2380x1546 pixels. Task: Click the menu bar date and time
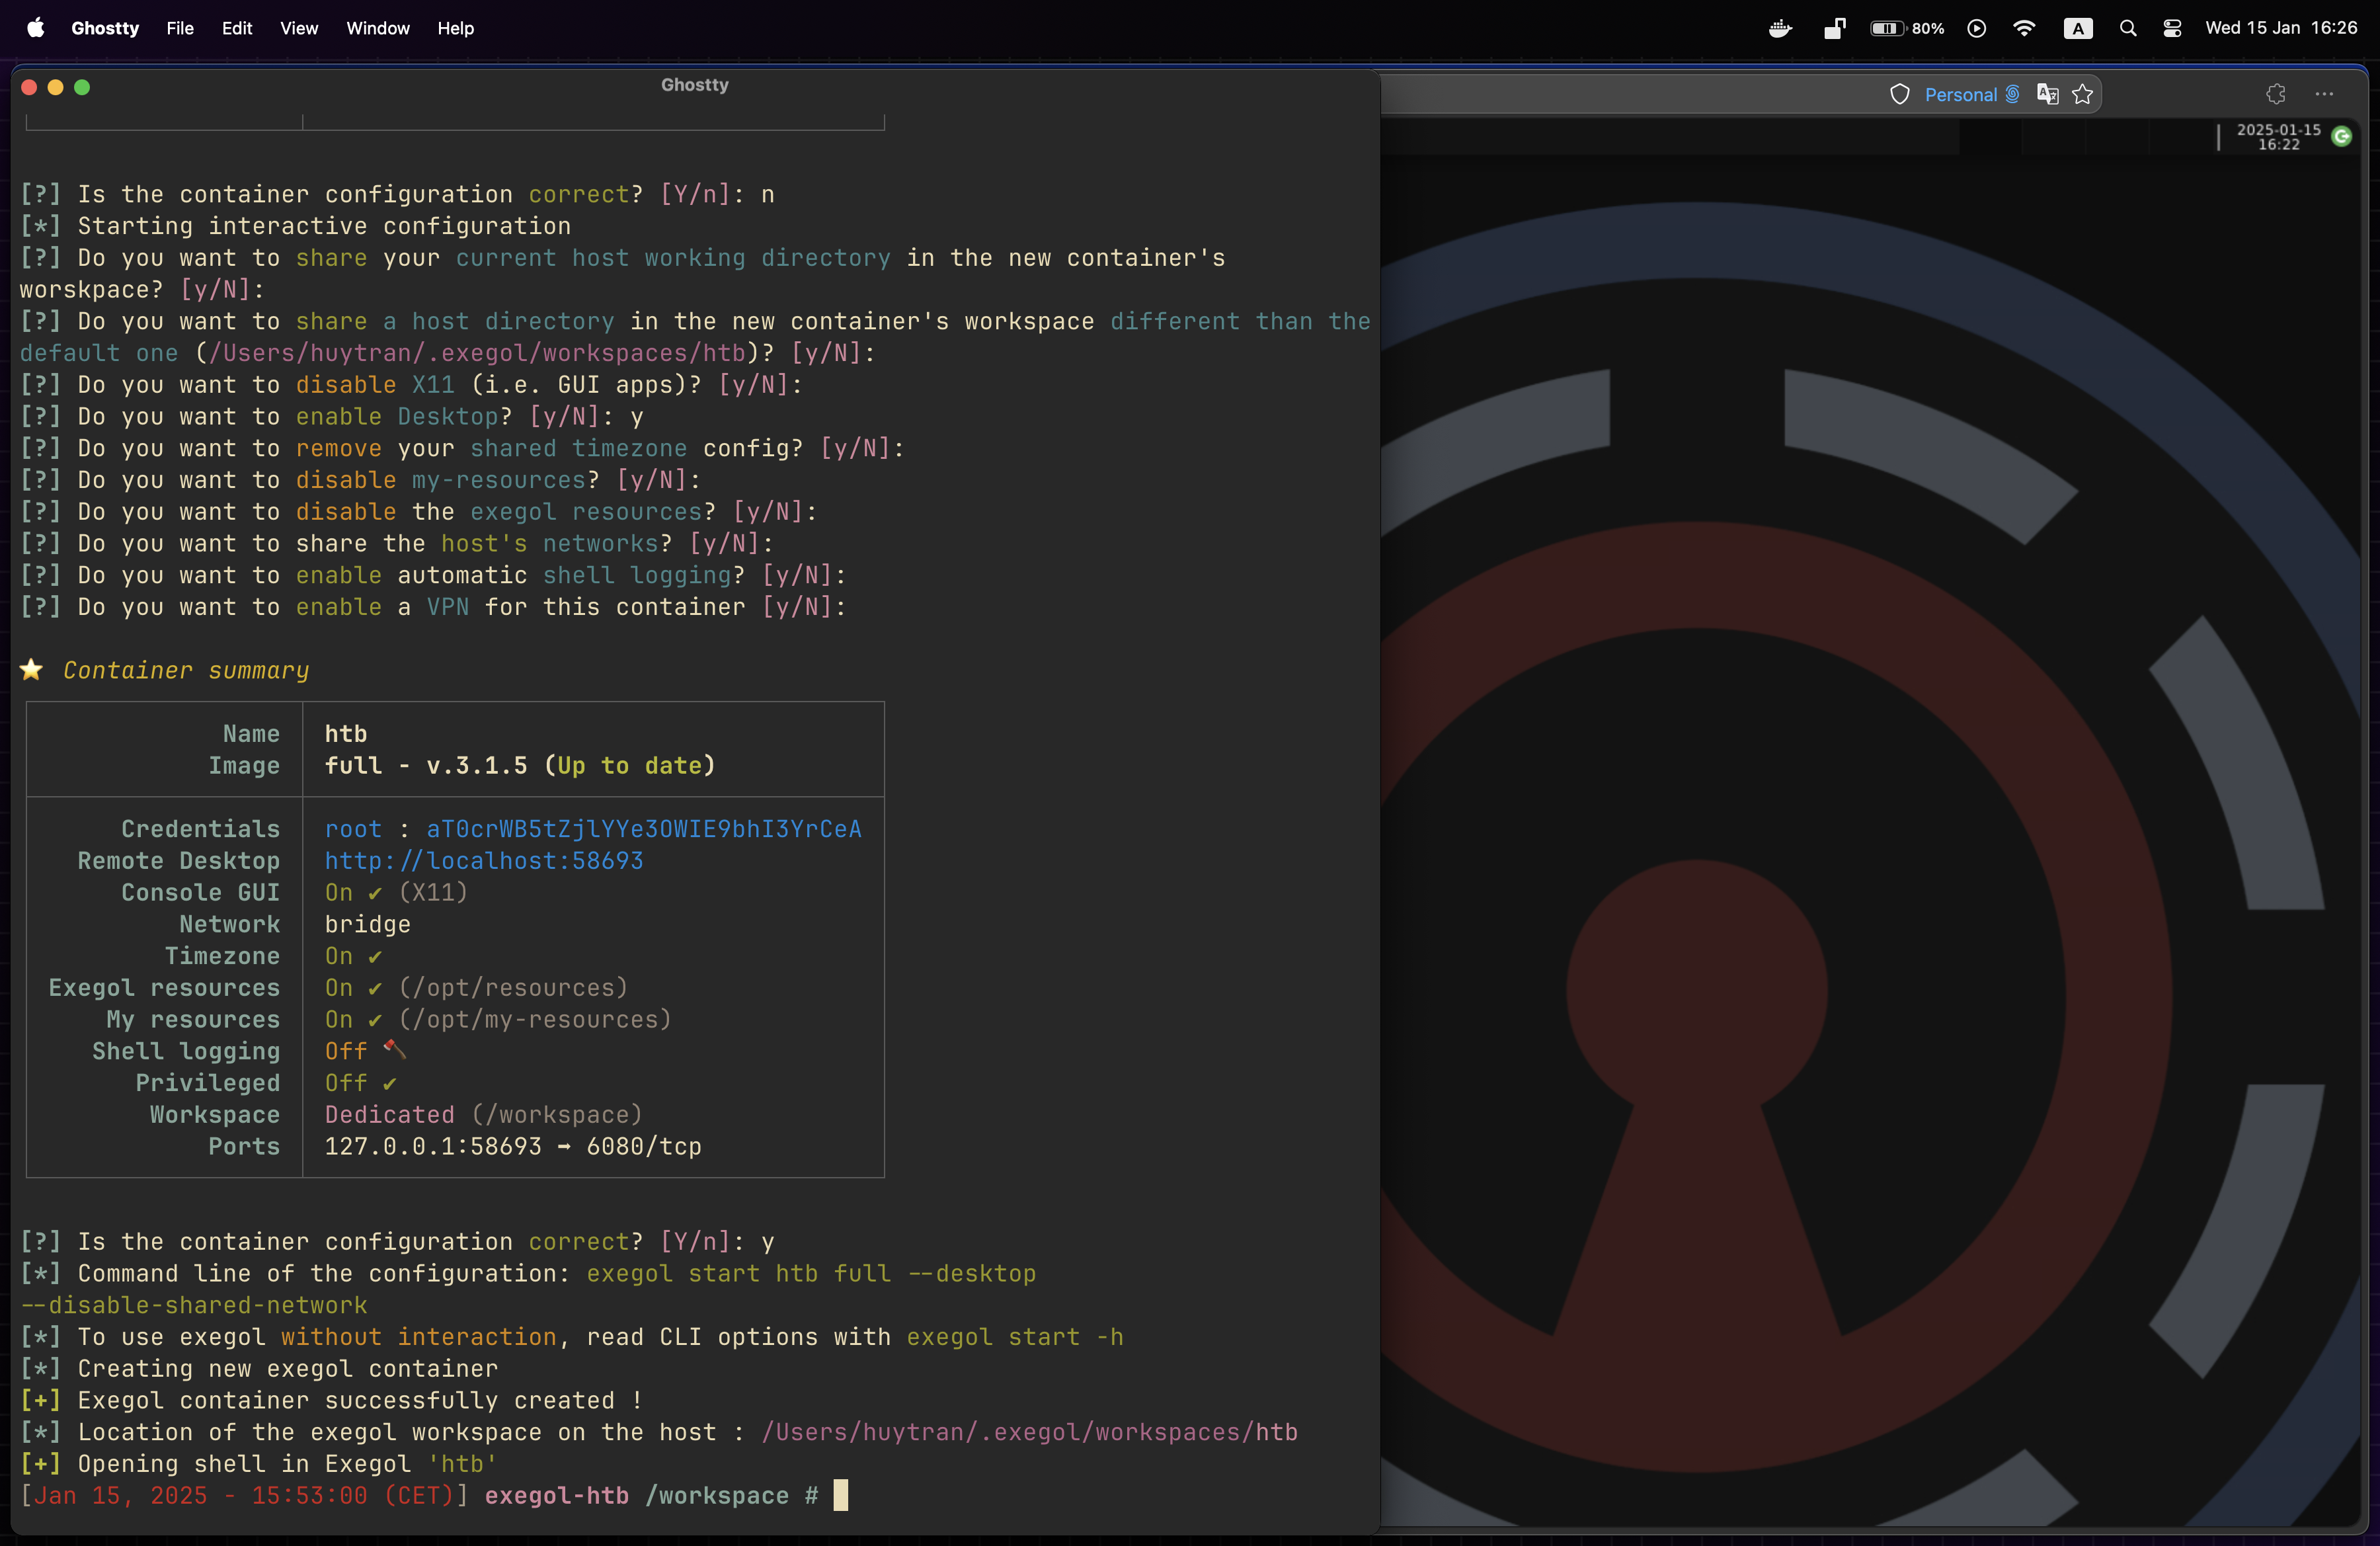point(2281,28)
